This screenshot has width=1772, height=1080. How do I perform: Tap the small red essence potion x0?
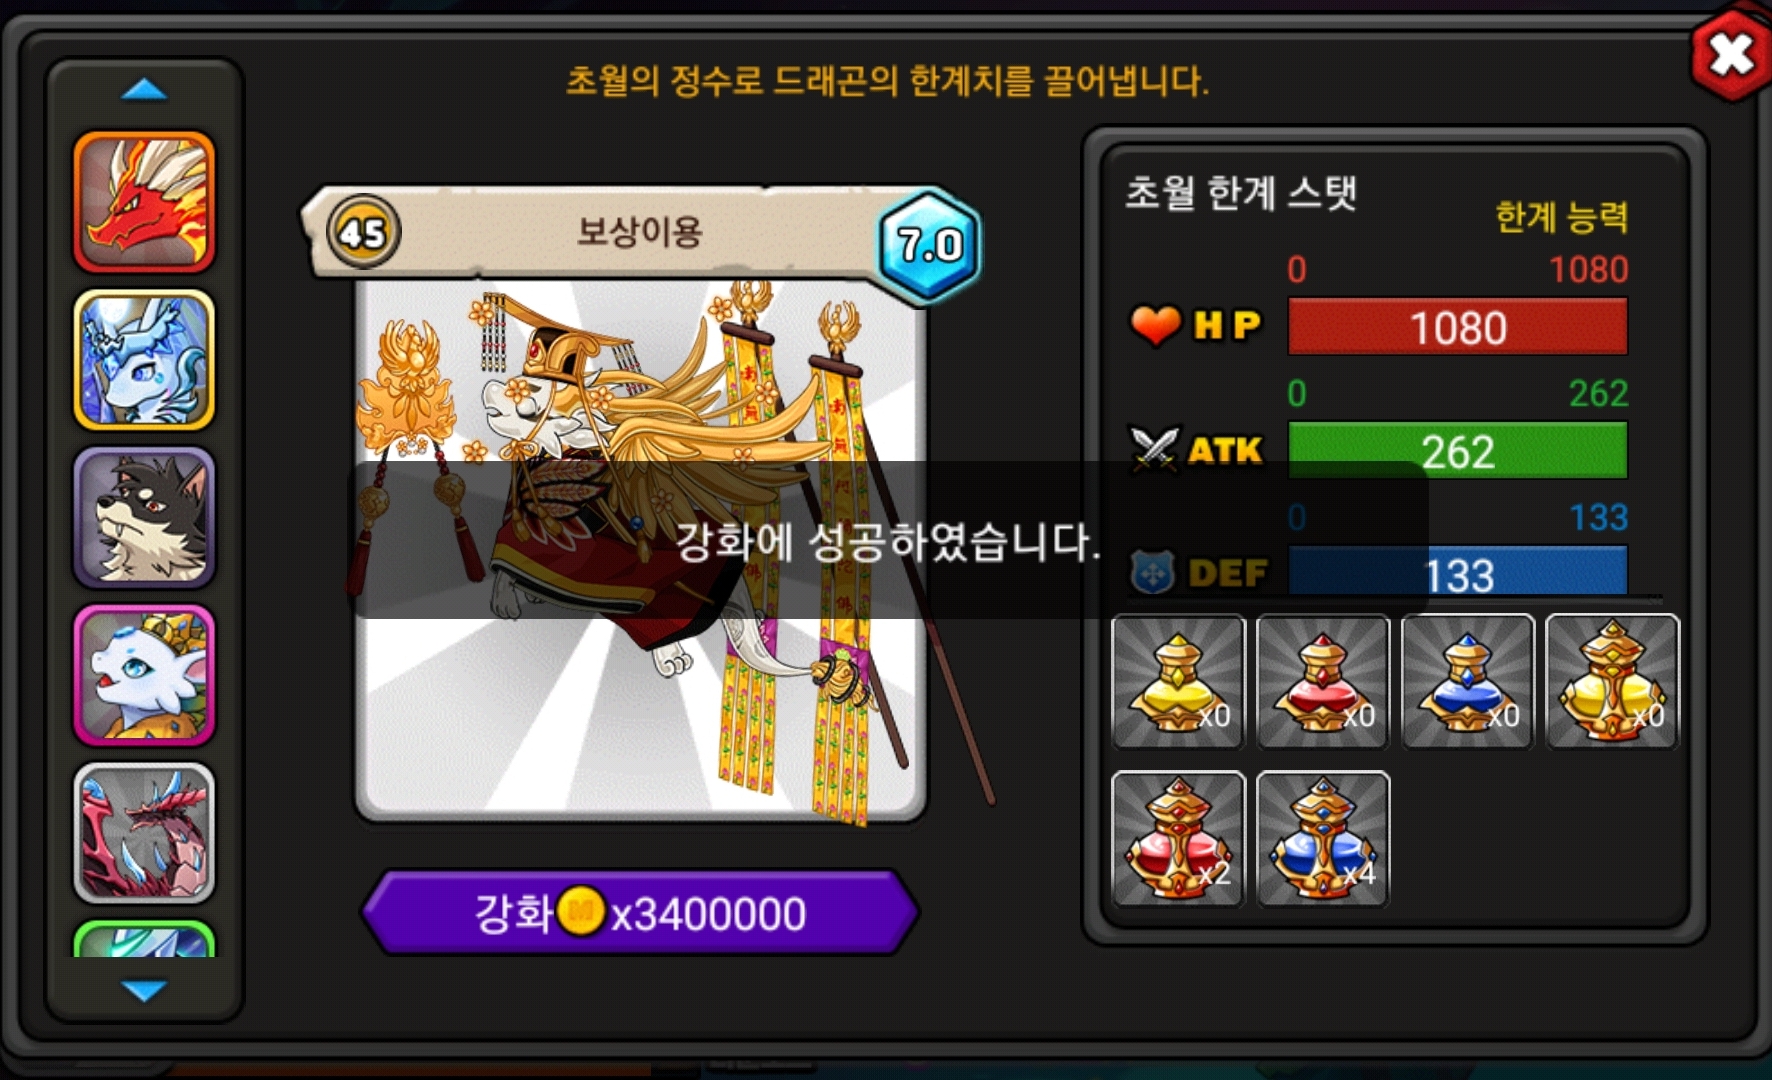[x=1323, y=682]
